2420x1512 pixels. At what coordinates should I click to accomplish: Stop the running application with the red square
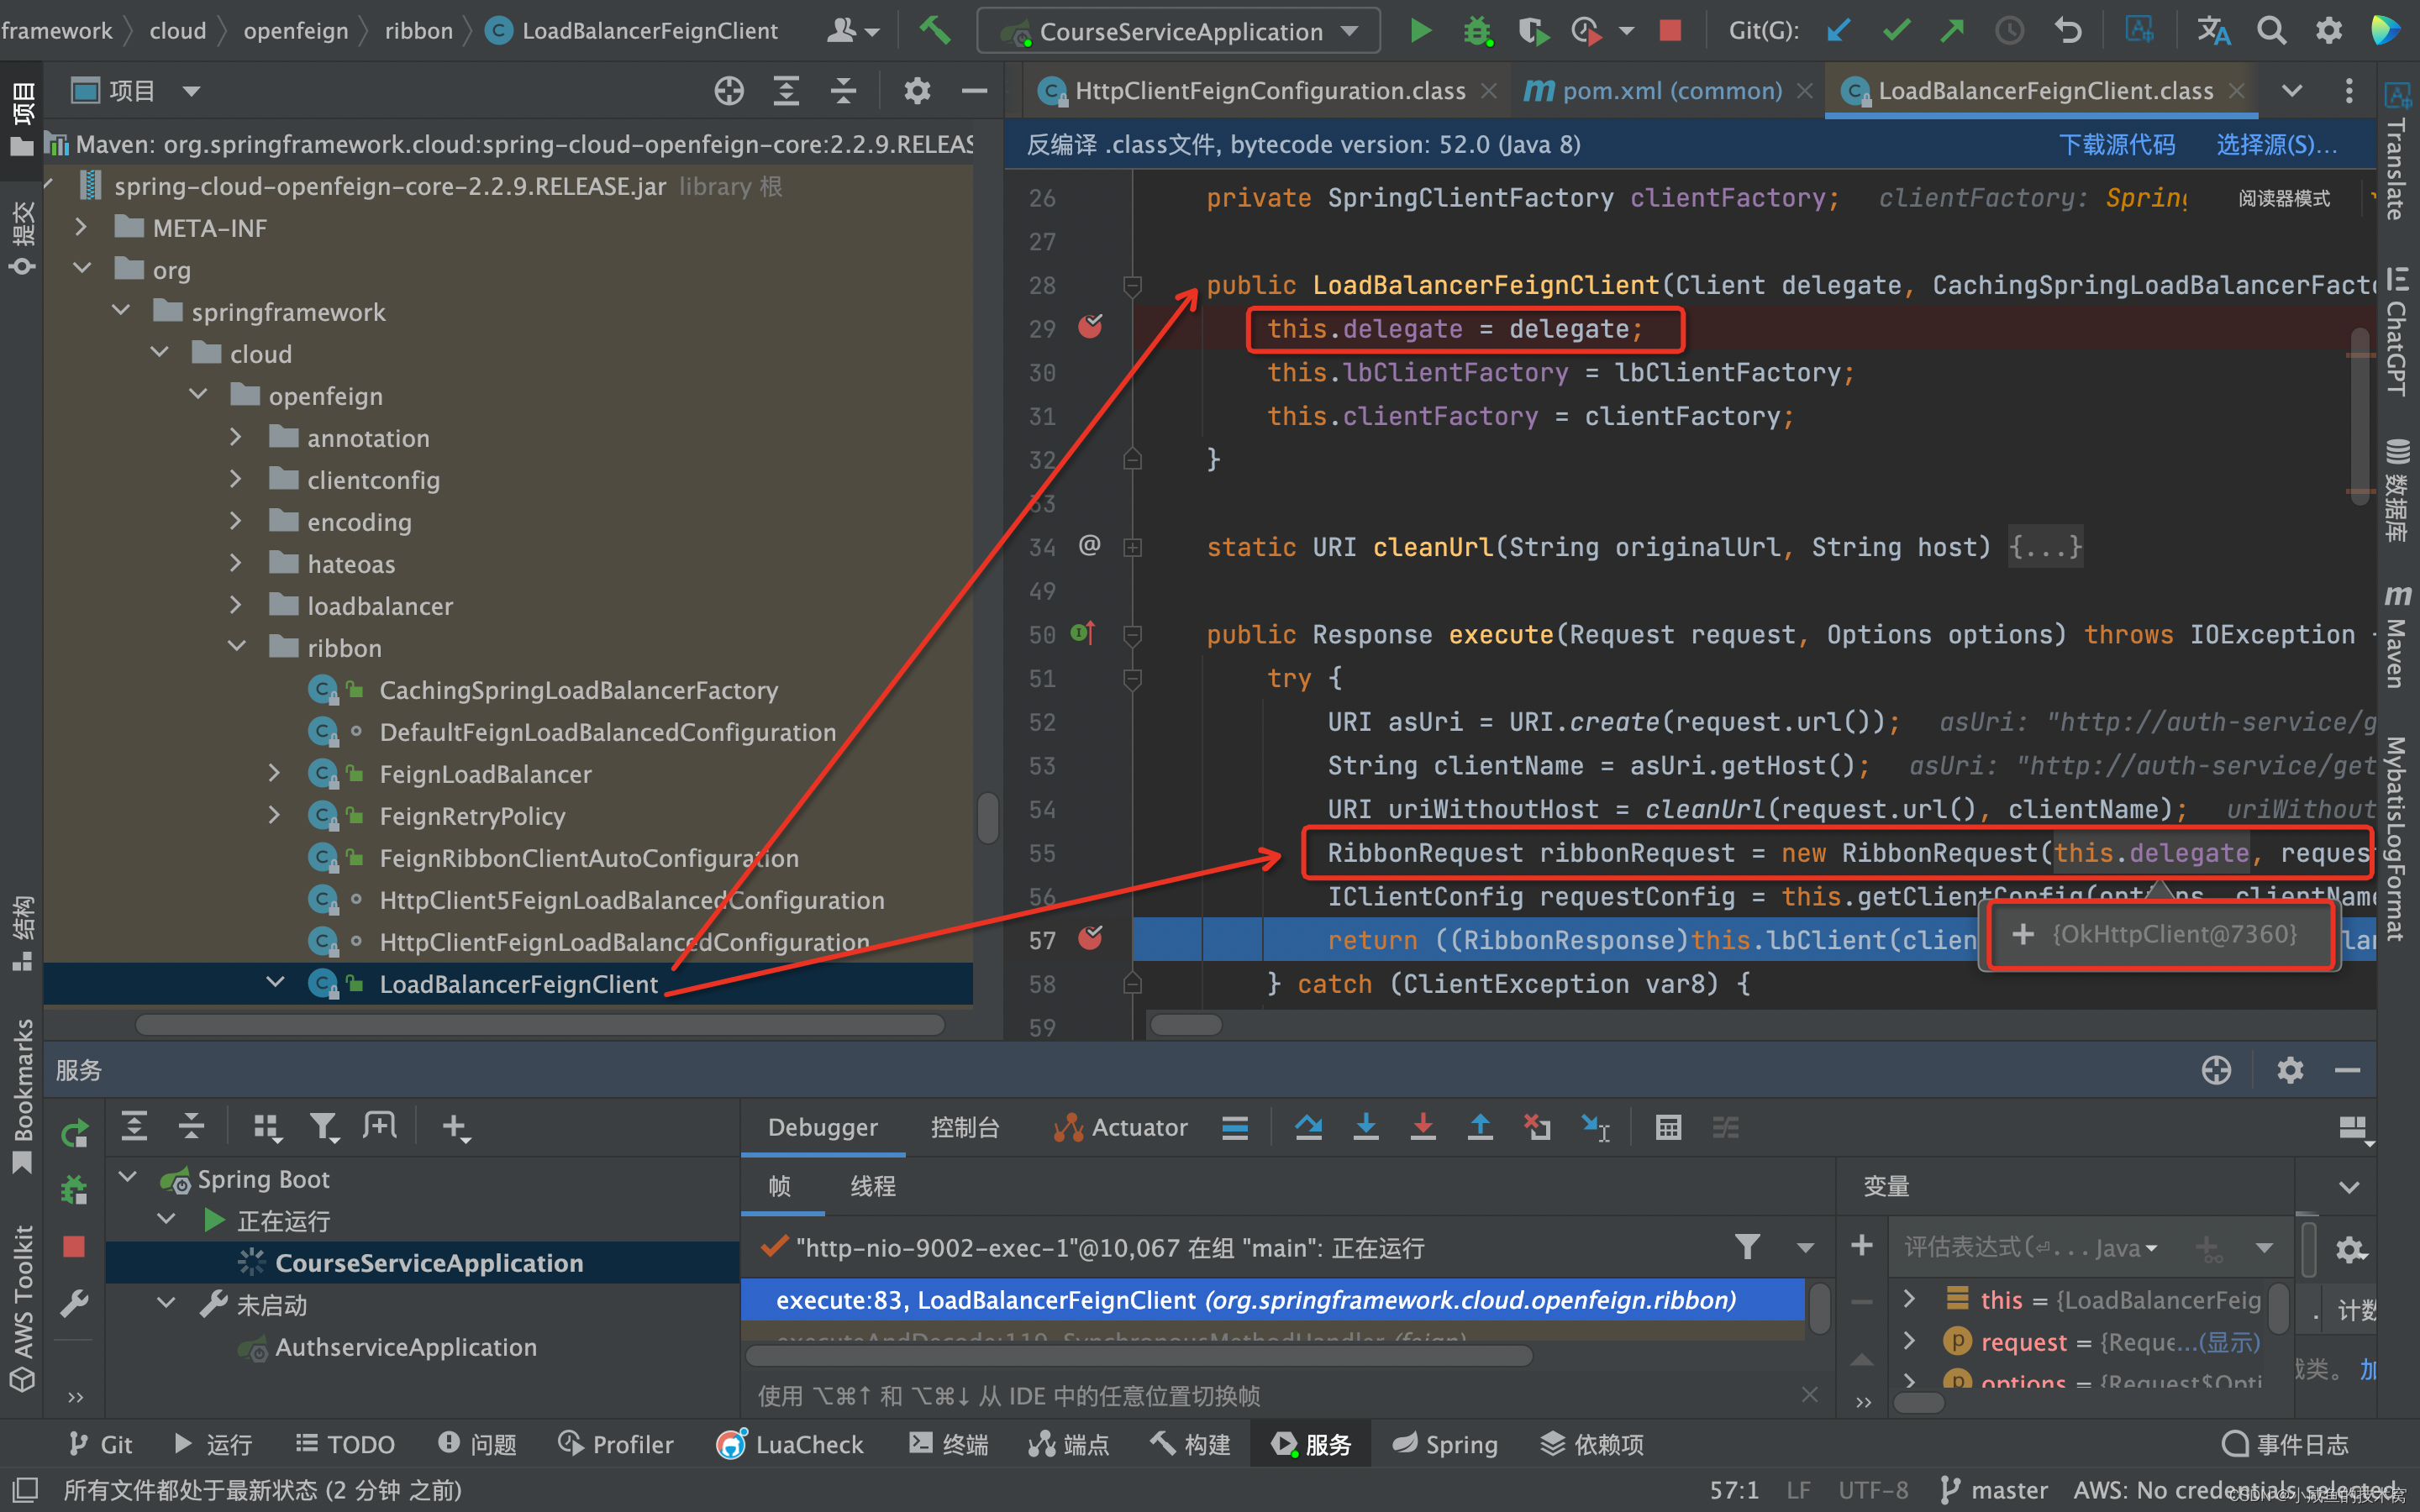(1669, 31)
